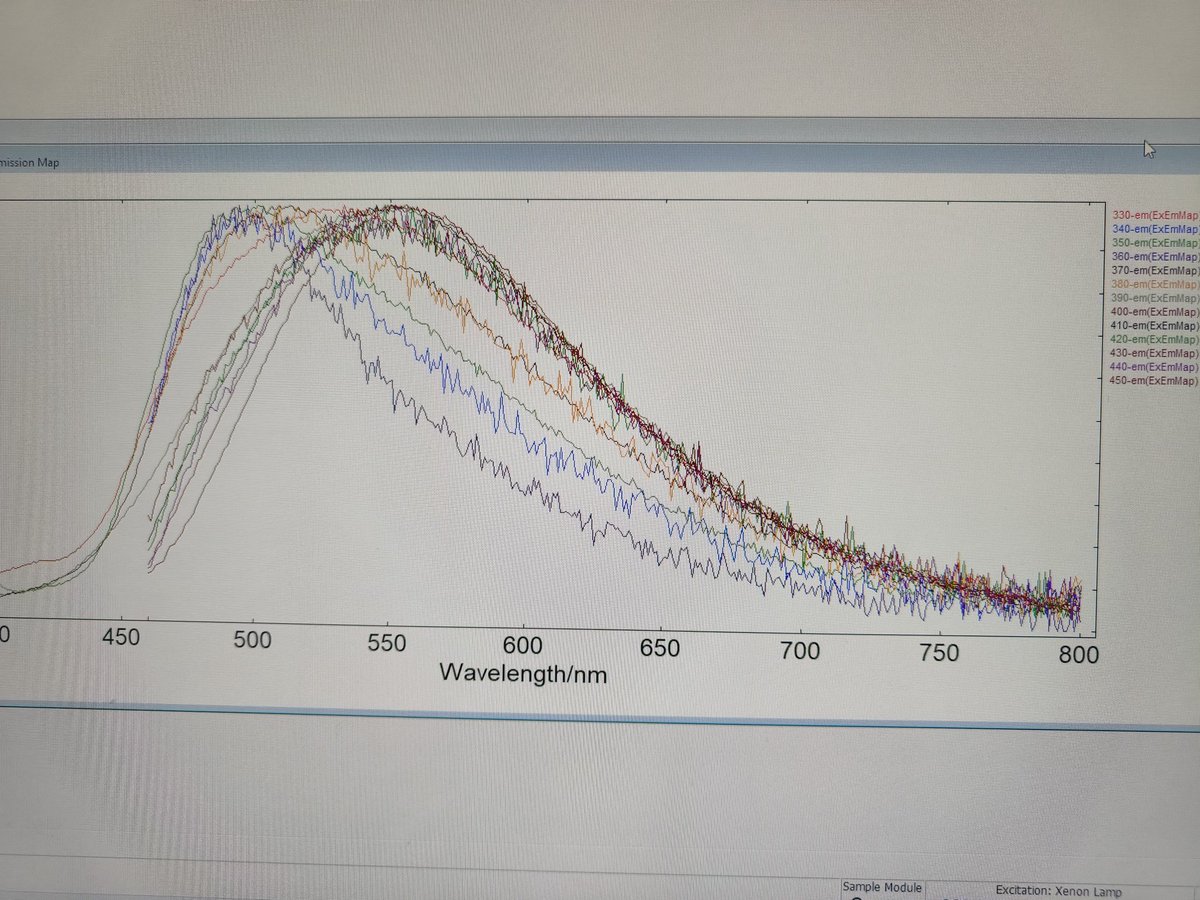Select the 380-em(ExEmMap) legend entry
Image resolution: width=1200 pixels, height=900 pixels.
click(x=1154, y=284)
